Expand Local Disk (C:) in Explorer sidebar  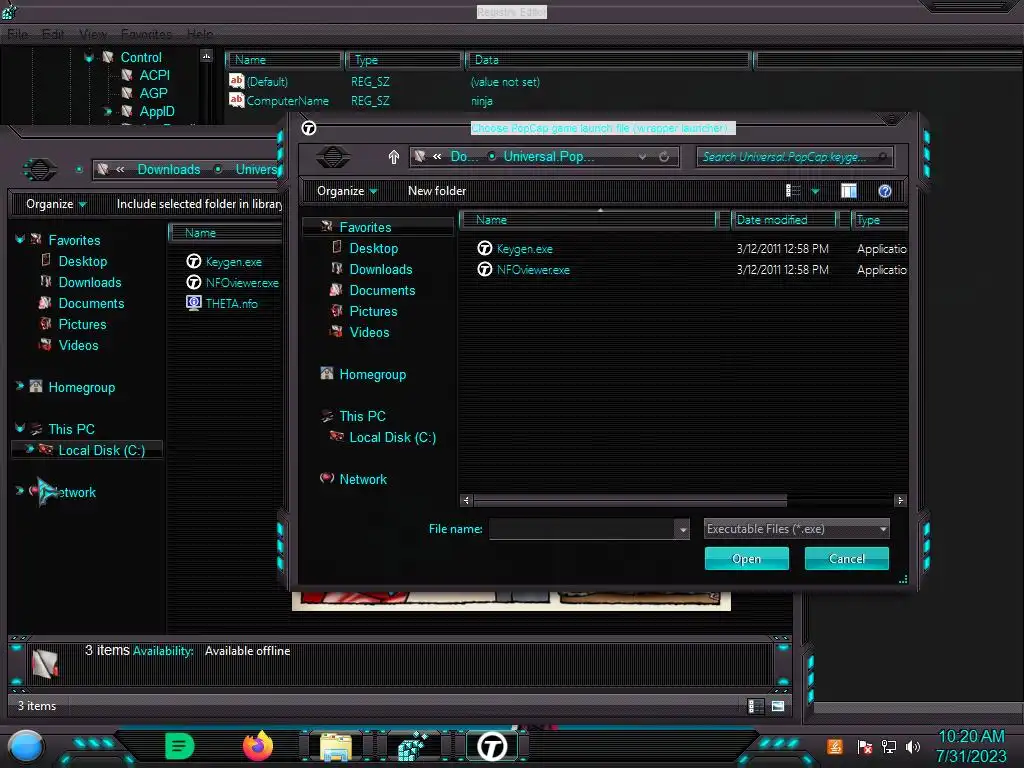click(29, 449)
